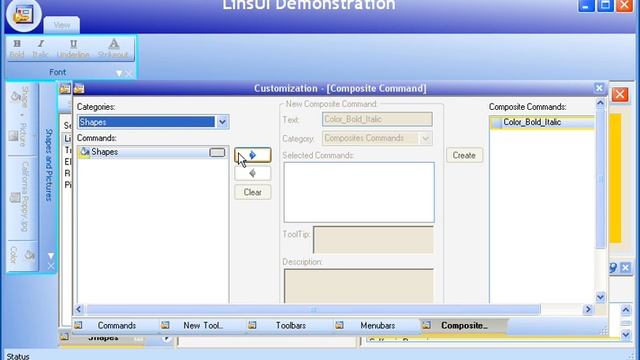The image size is (640, 360).
Task: Expand the Categories dropdown arrow
Action: point(222,122)
